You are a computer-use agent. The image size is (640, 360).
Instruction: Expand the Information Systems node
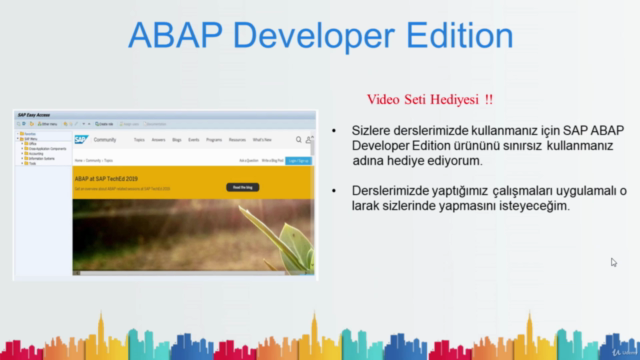click(x=22, y=158)
